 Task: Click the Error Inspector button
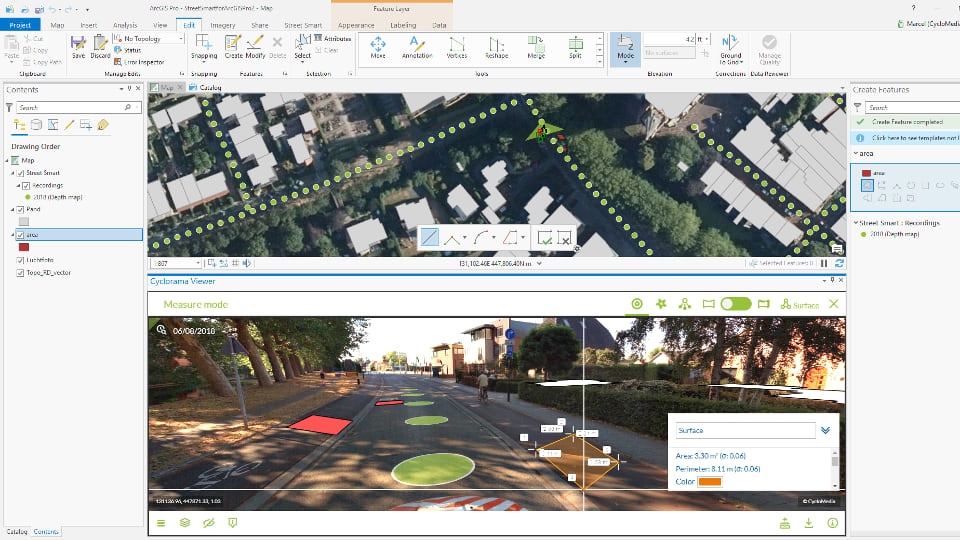(x=139, y=62)
